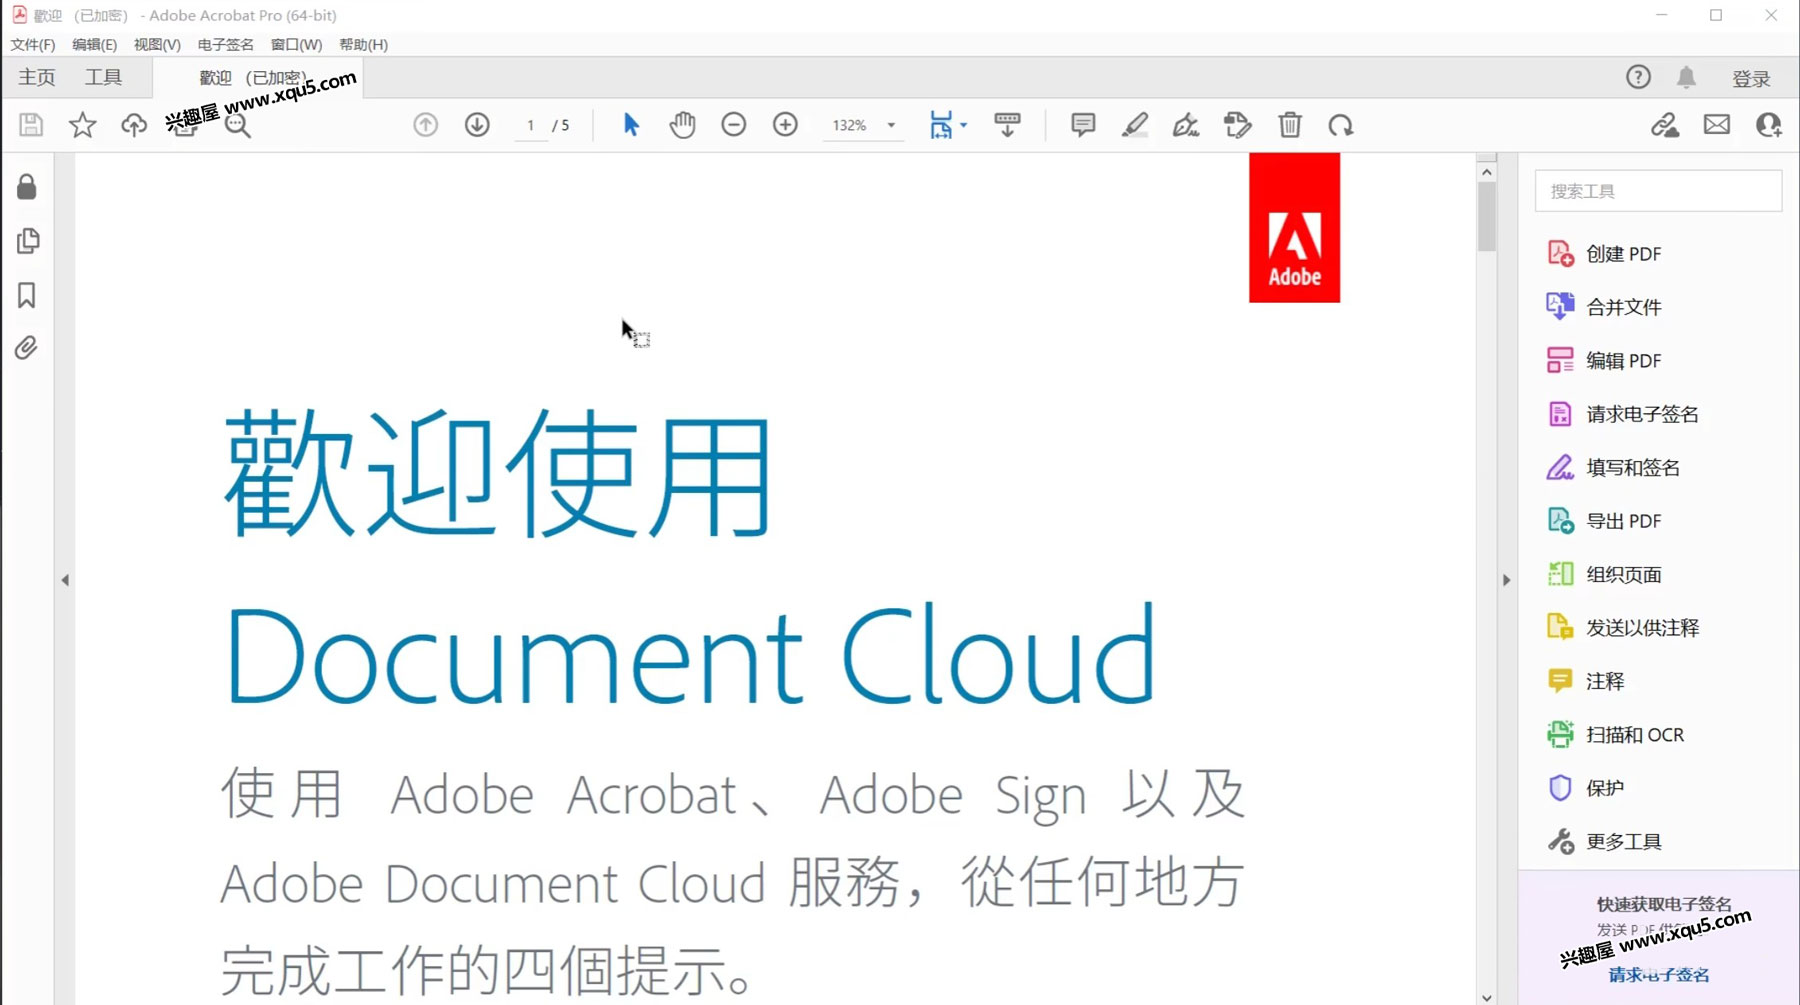
Task: Star this file as favorite
Action: [x=82, y=125]
